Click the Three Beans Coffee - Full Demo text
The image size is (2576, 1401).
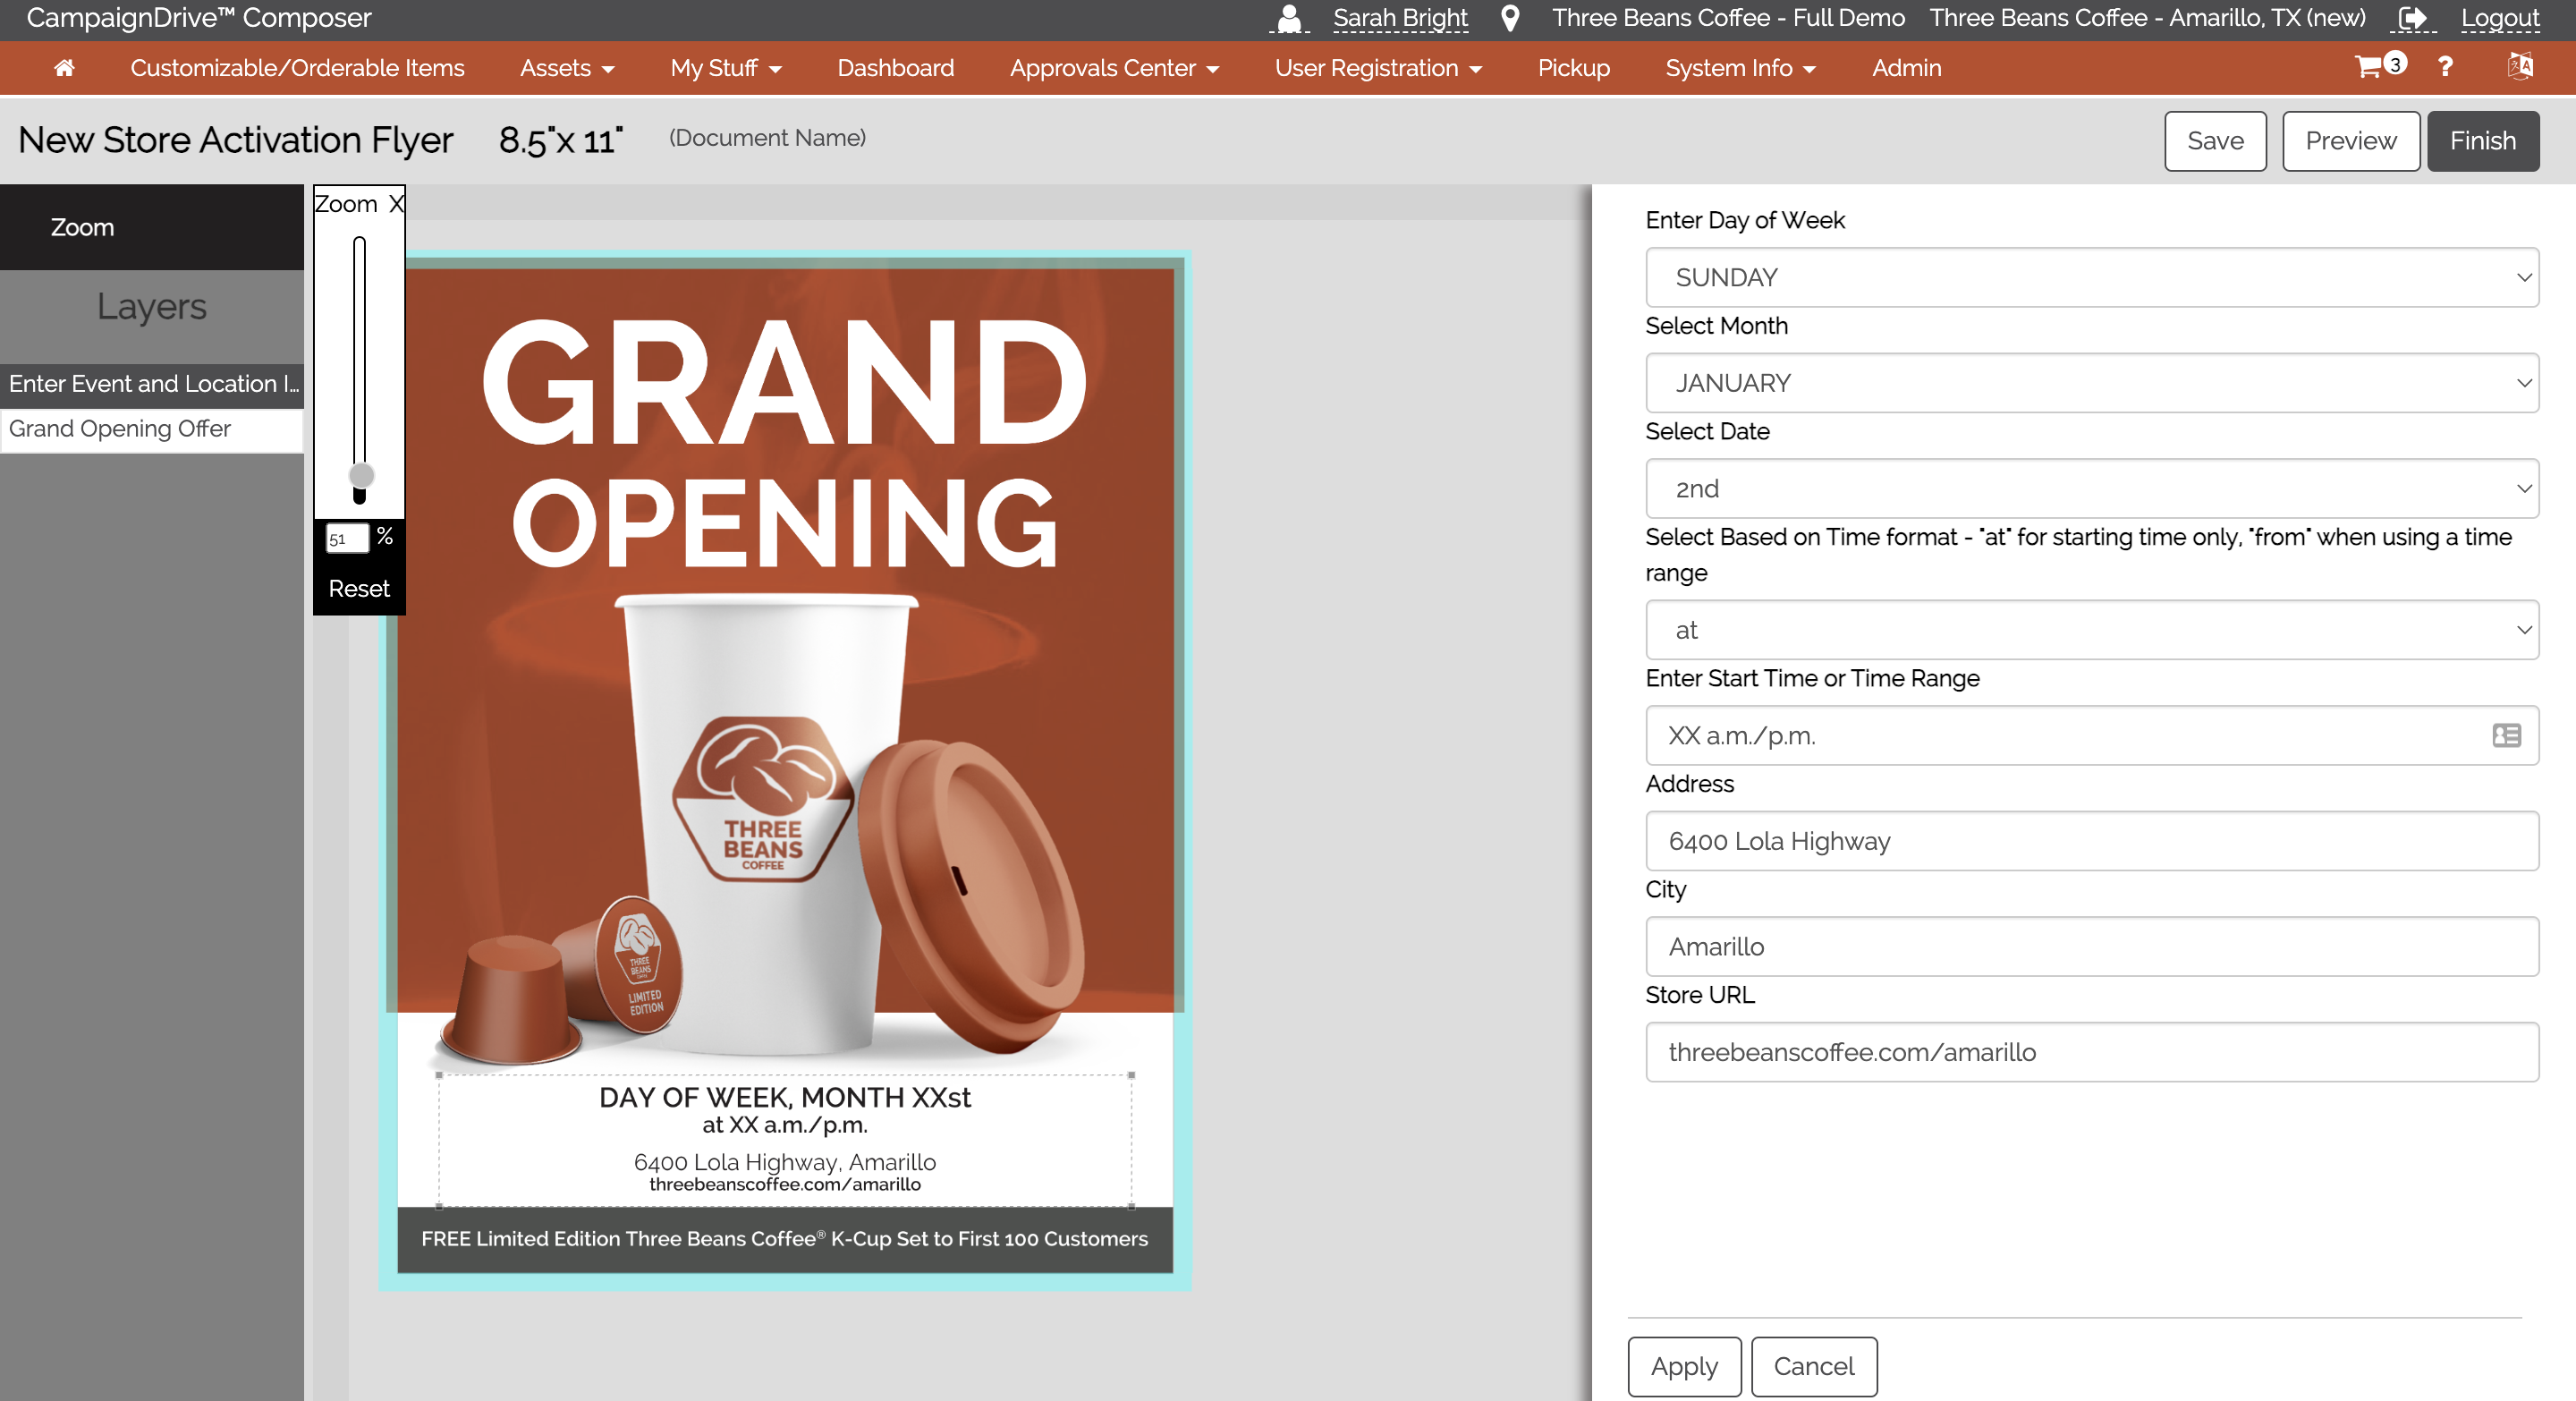tap(1728, 18)
